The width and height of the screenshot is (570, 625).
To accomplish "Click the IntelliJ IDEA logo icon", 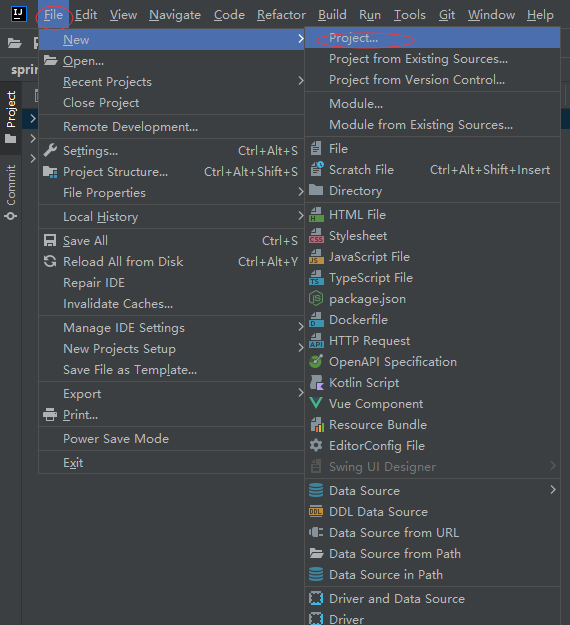I will coord(18,14).
